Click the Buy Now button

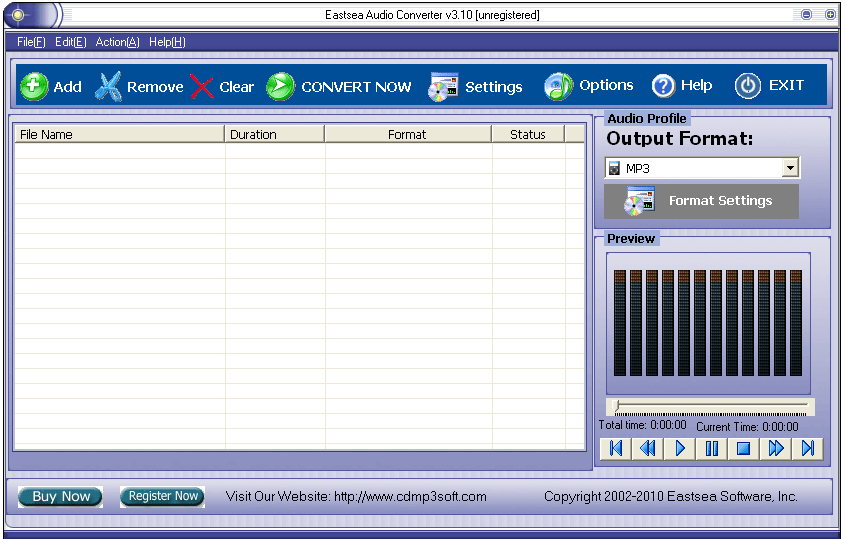pos(60,496)
